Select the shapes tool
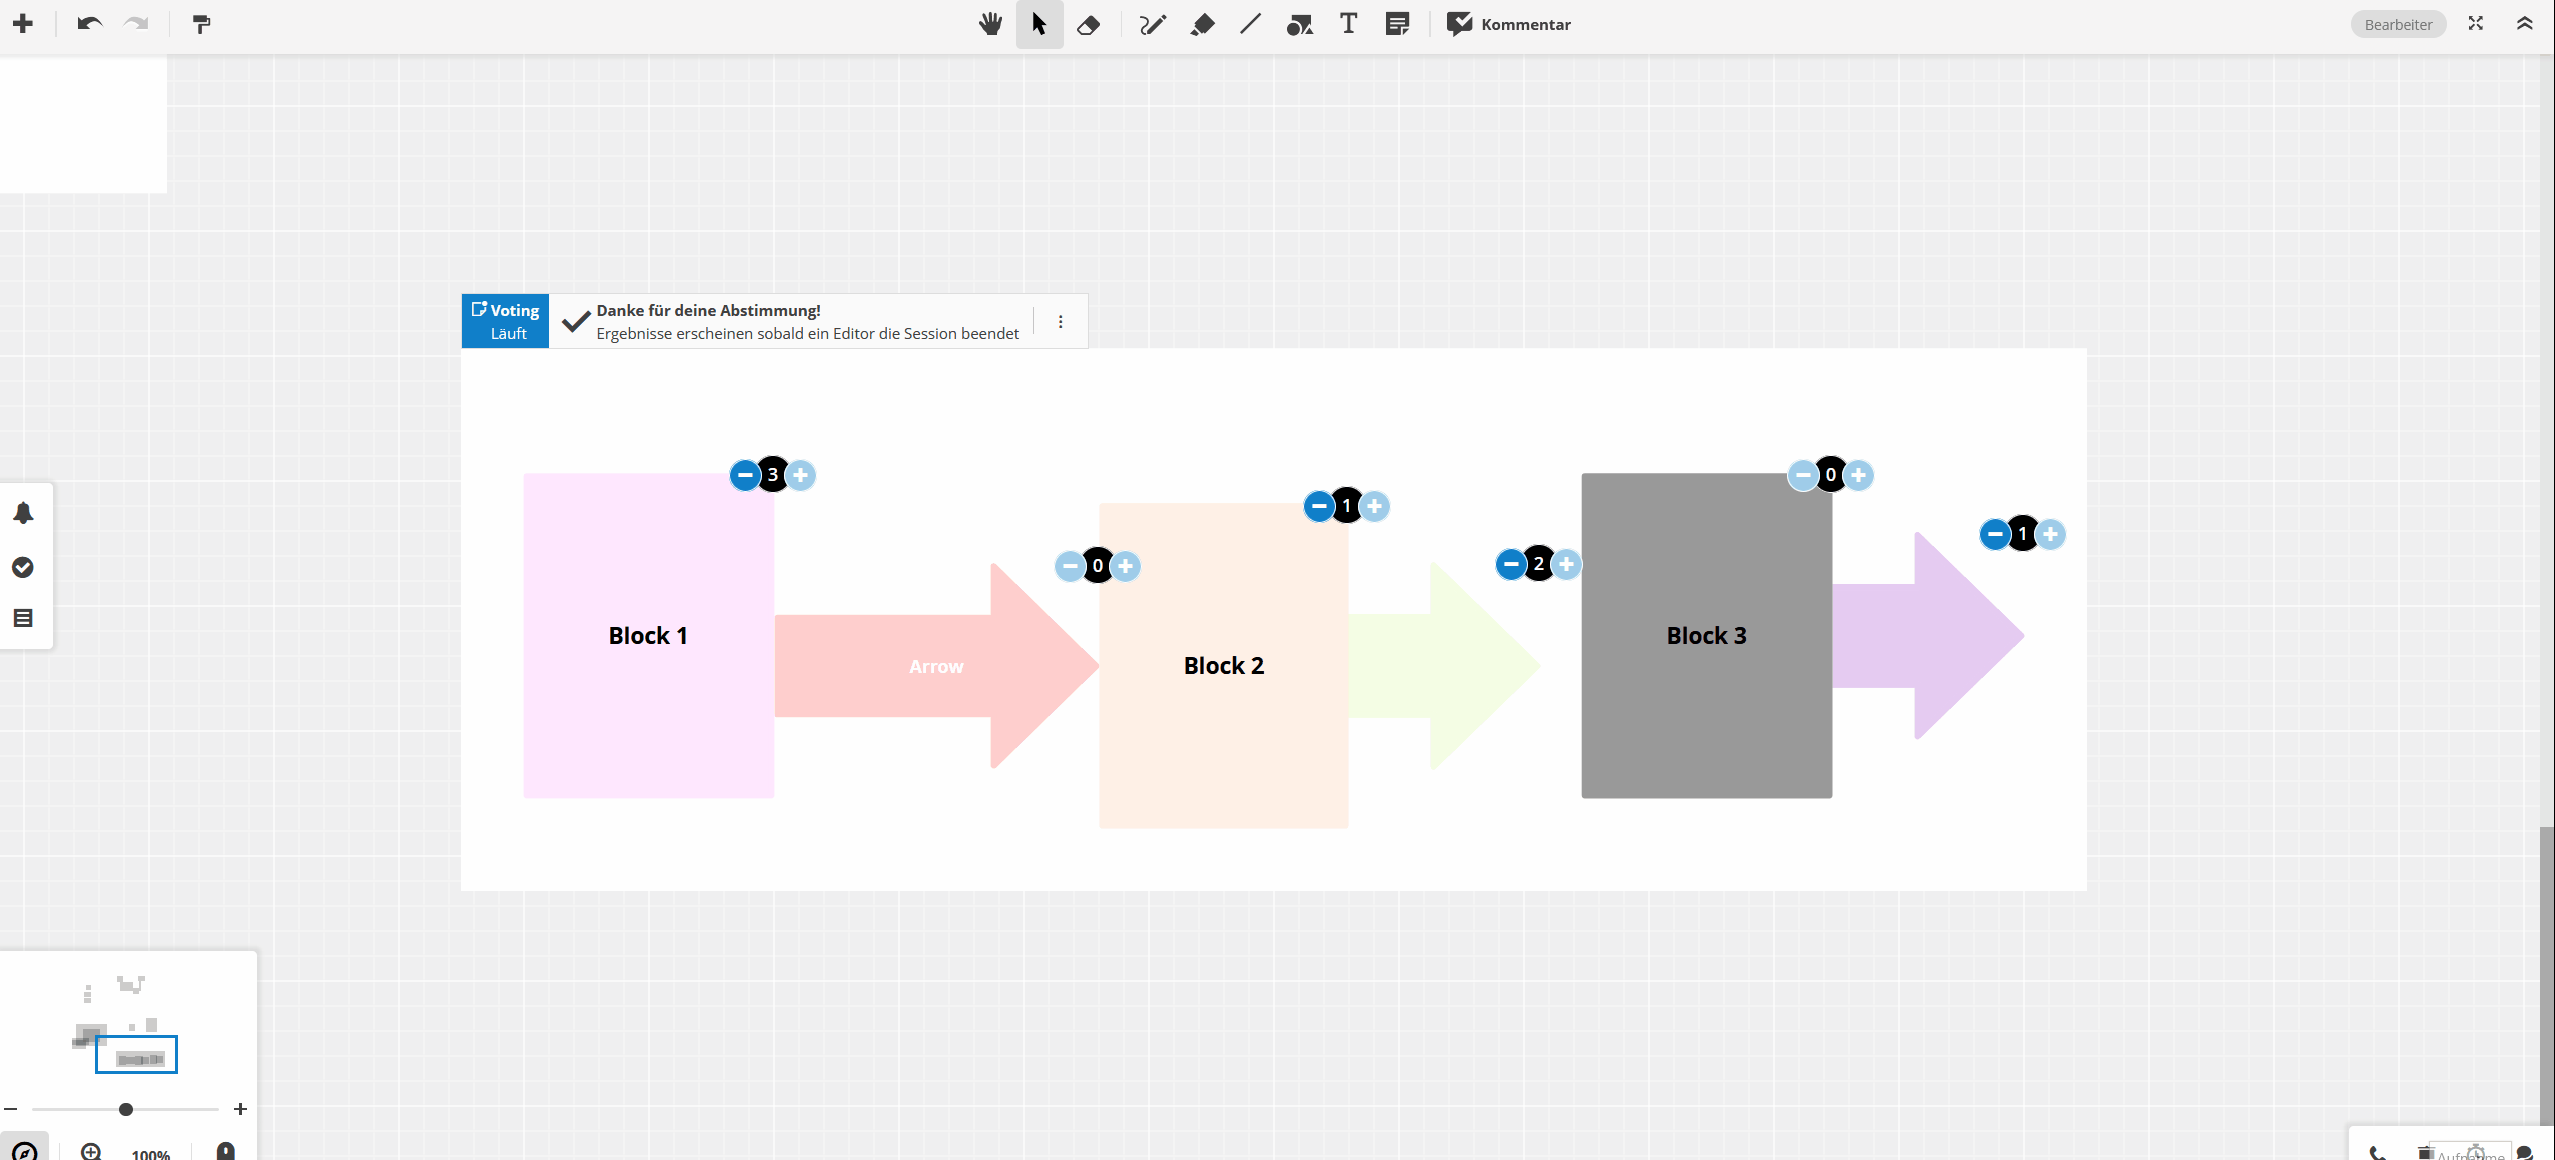Viewport: 2555px width, 1160px height. [1299, 24]
